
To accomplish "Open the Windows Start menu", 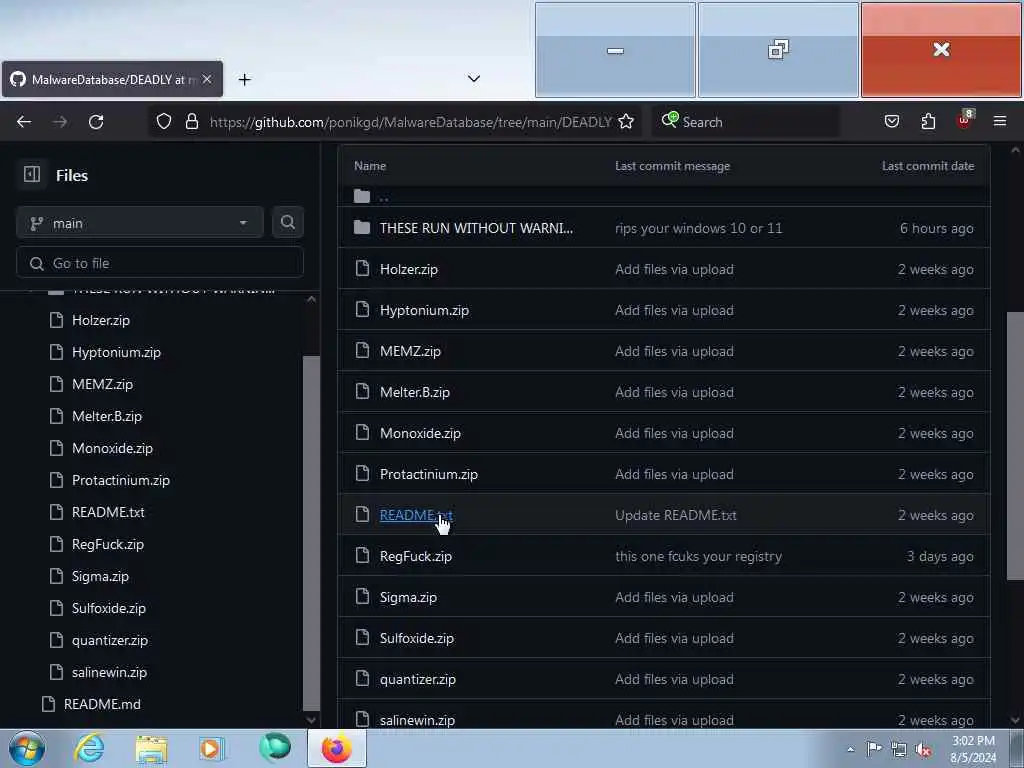I will coord(27,748).
